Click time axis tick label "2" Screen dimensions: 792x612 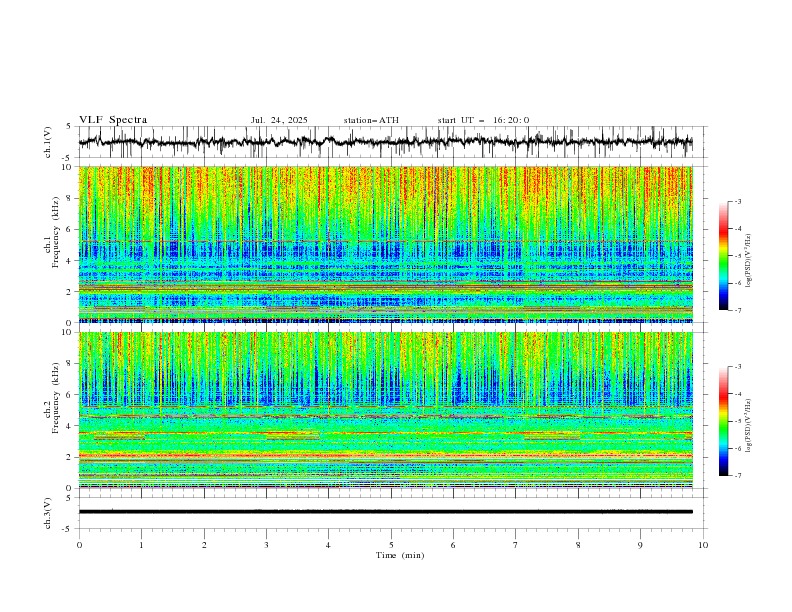pyautogui.click(x=204, y=545)
